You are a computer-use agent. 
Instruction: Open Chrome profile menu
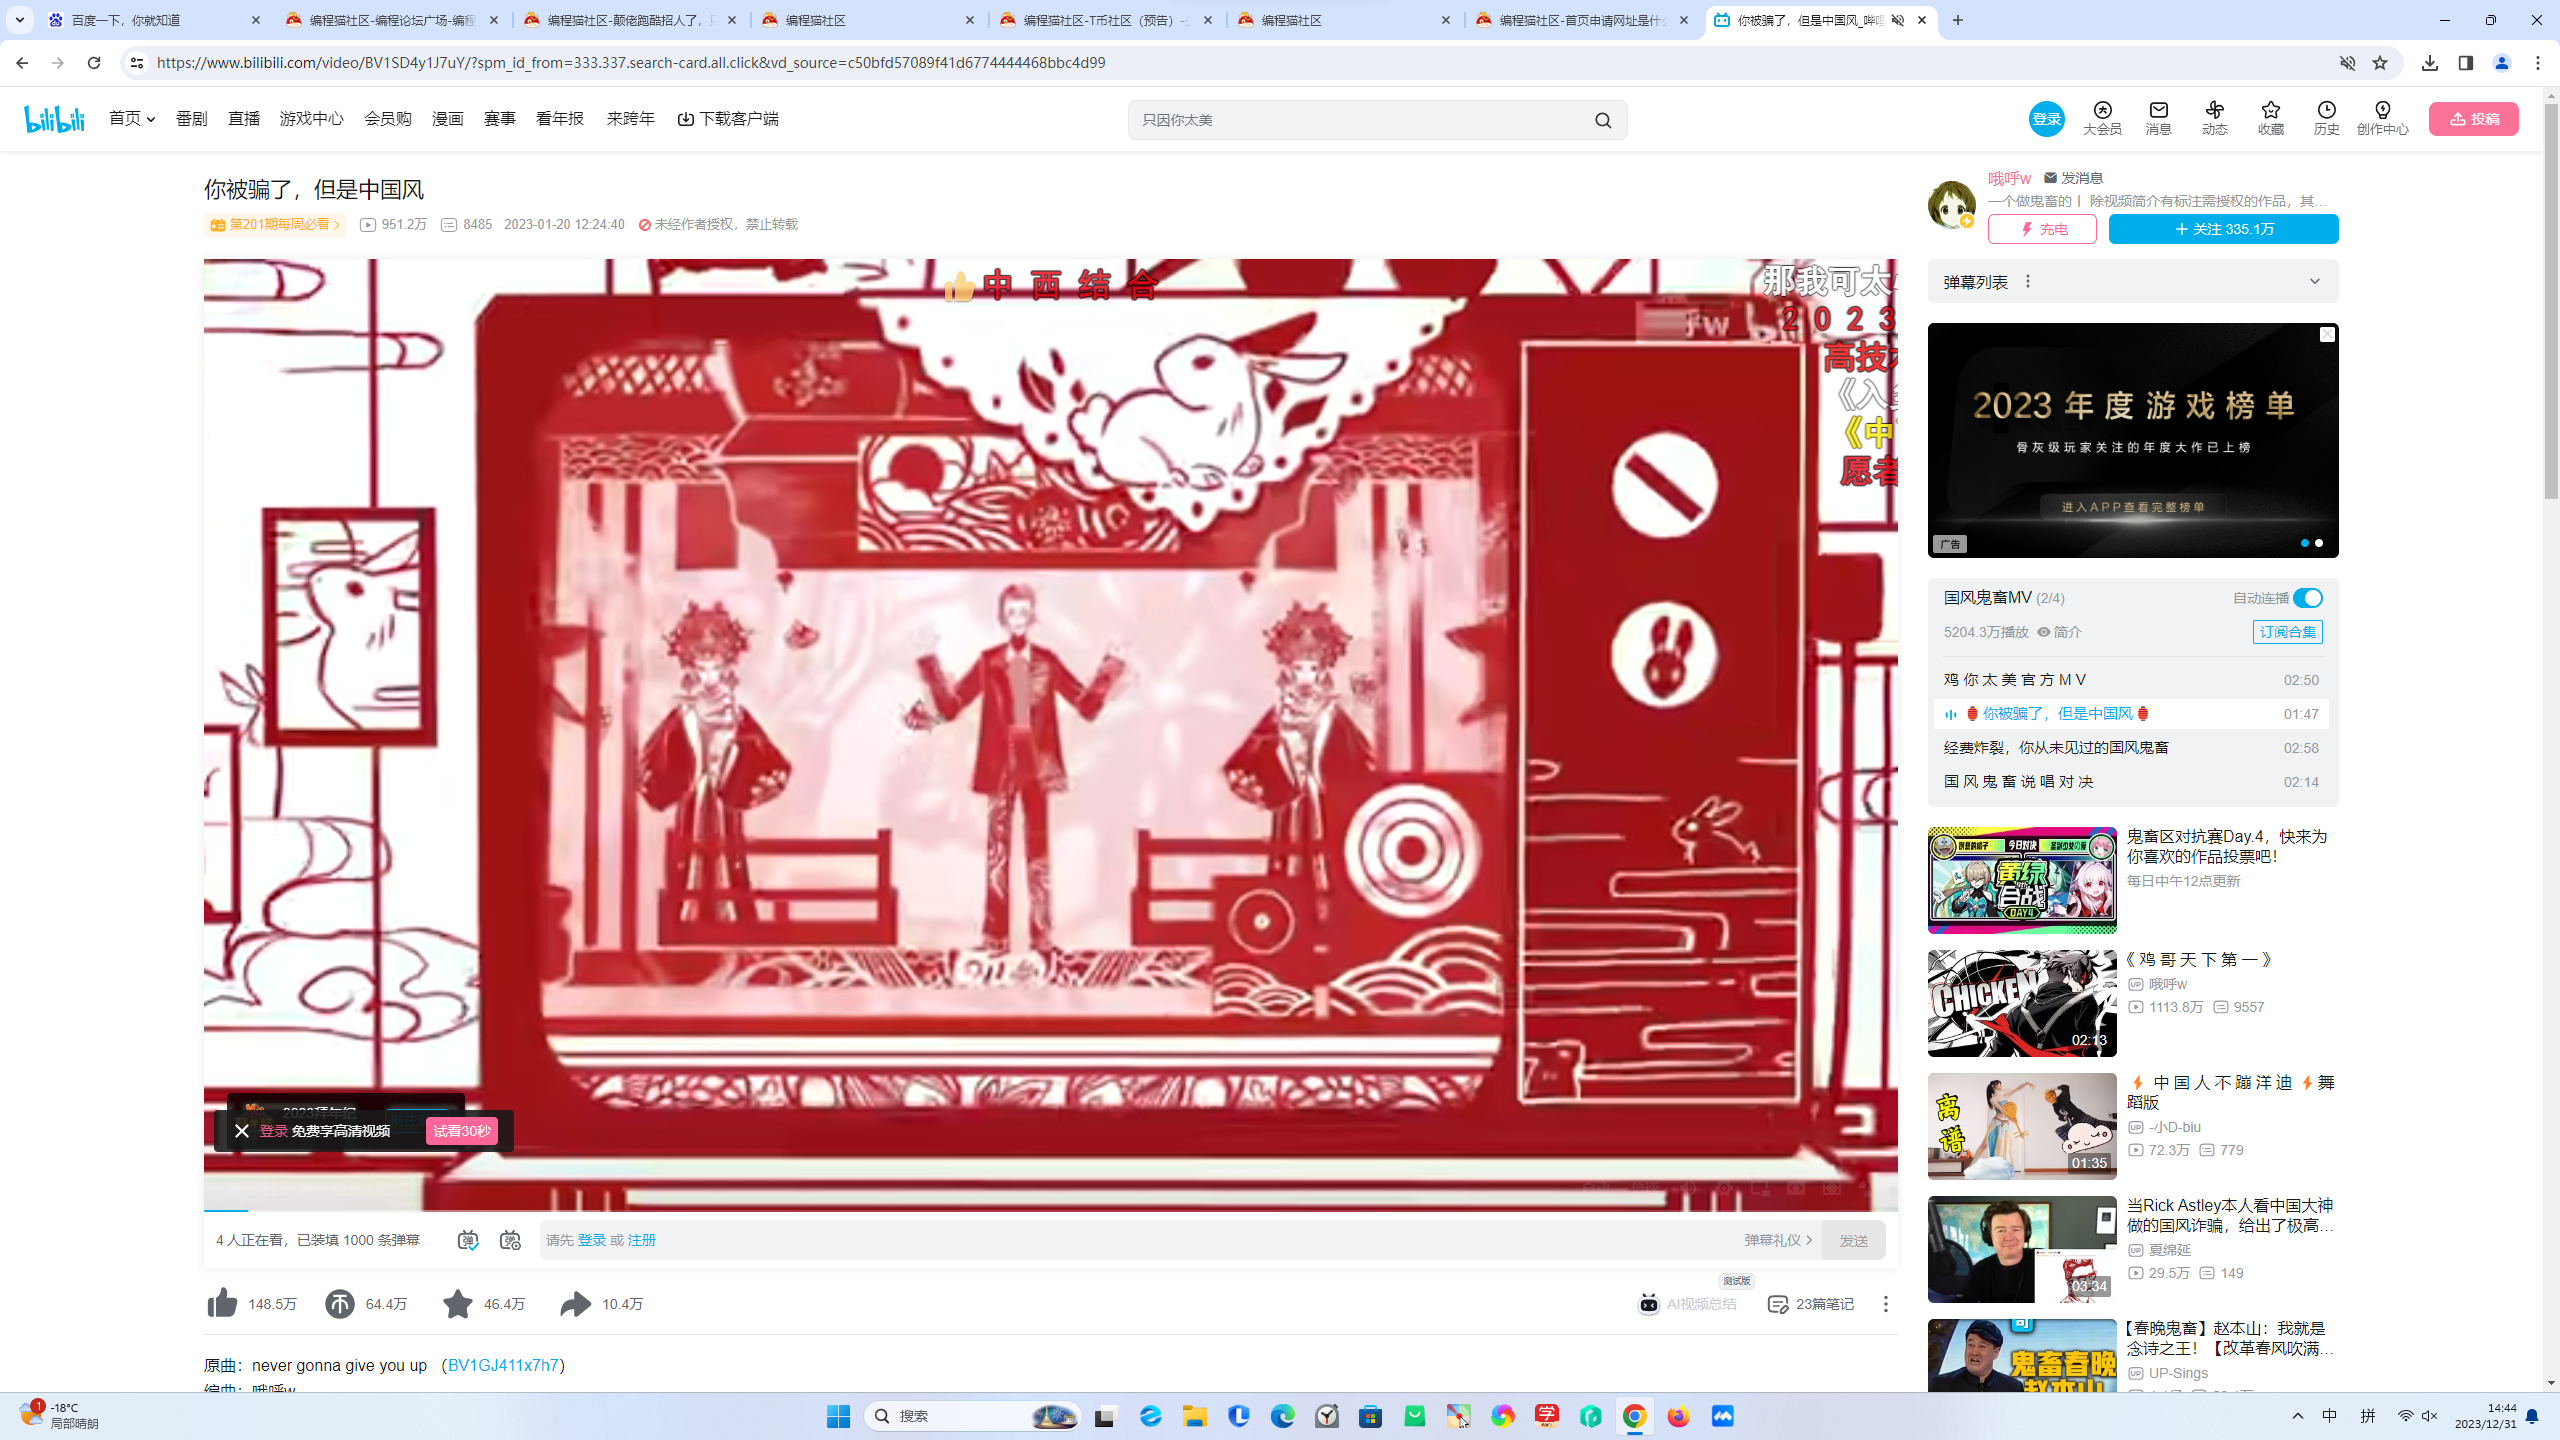point(2502,63)
